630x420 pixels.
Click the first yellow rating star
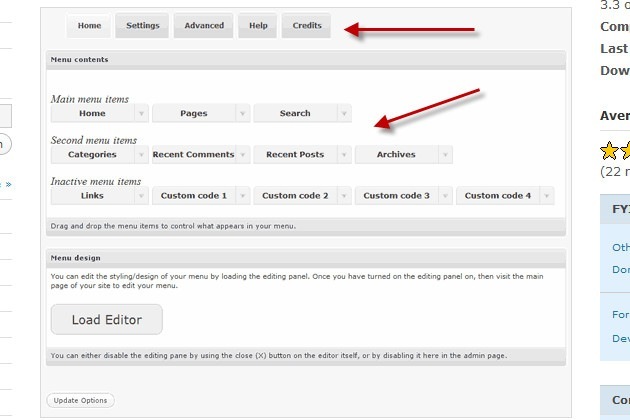click(x=609, y=151)
